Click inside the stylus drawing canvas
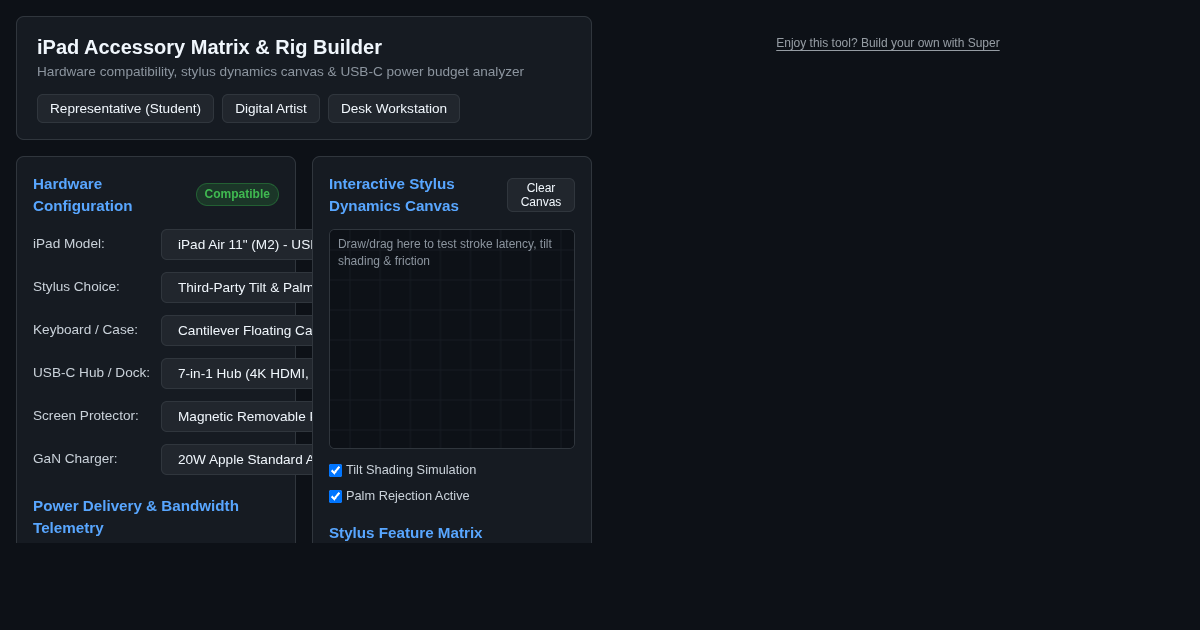The image size is (1200, 630). [x=452, y=339]
